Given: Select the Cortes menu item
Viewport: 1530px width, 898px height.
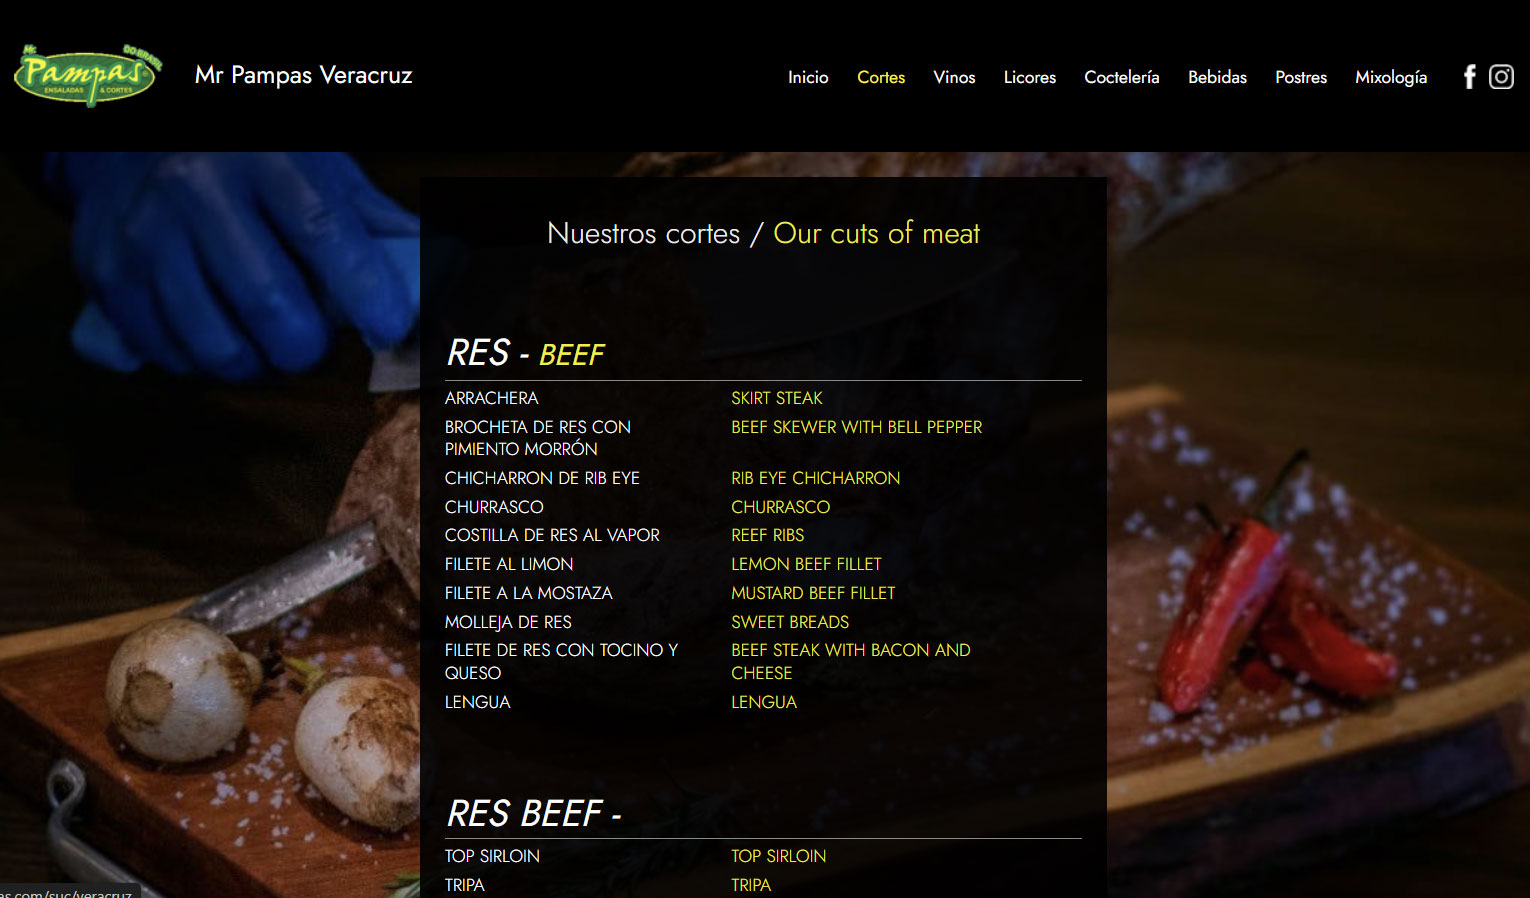Looking at the screenshot, I should tap(881, 77).
